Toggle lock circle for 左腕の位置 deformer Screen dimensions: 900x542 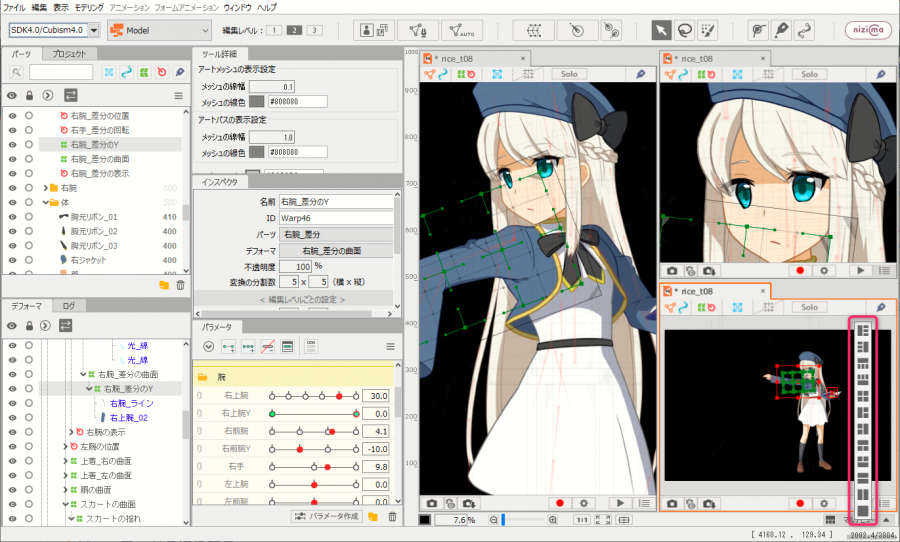coord(29,446)
